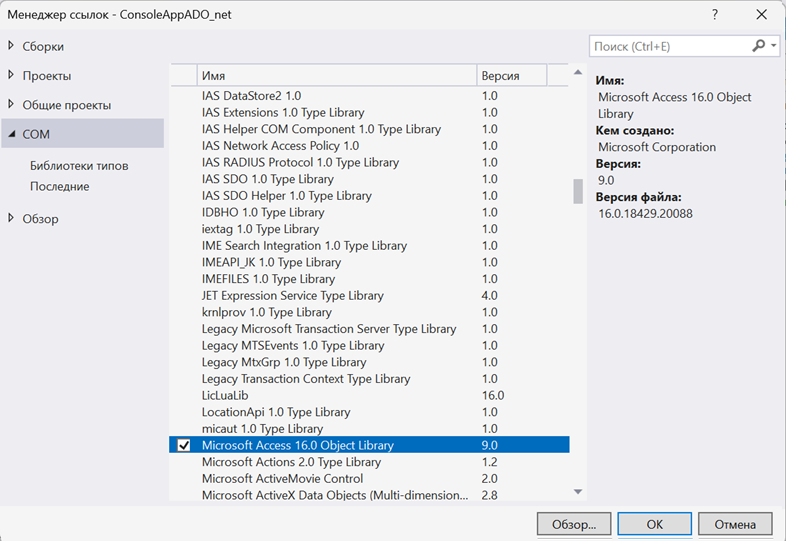The width and height of the screenshot is (786, 541).
Task: Select JET Expression Service Type Library row
Action: (x=292, y=295)
